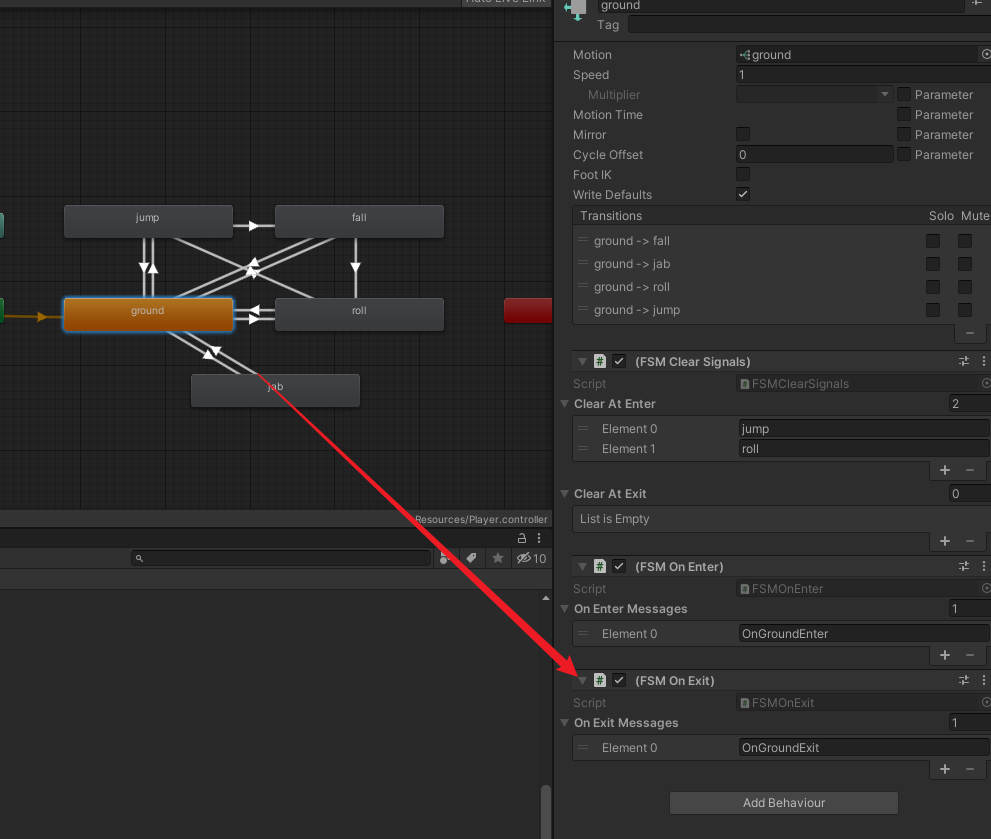The image size is (991, 839).
Task: Toggle the Mirror checkbox
Action: (x=743, y=134)
